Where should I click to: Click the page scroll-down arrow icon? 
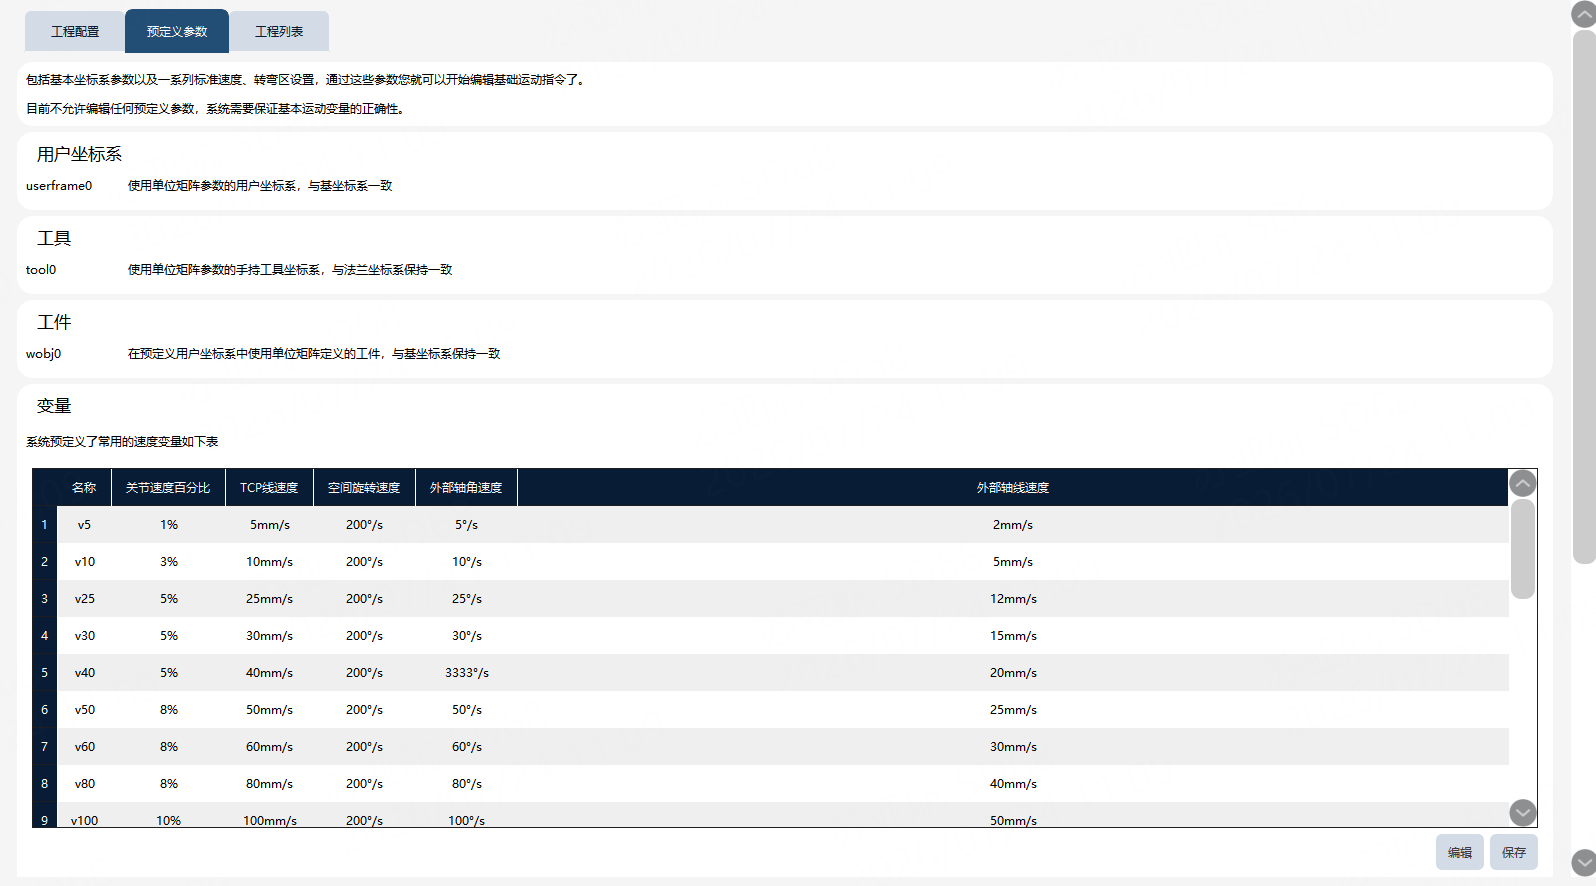tap(1584, 862)
